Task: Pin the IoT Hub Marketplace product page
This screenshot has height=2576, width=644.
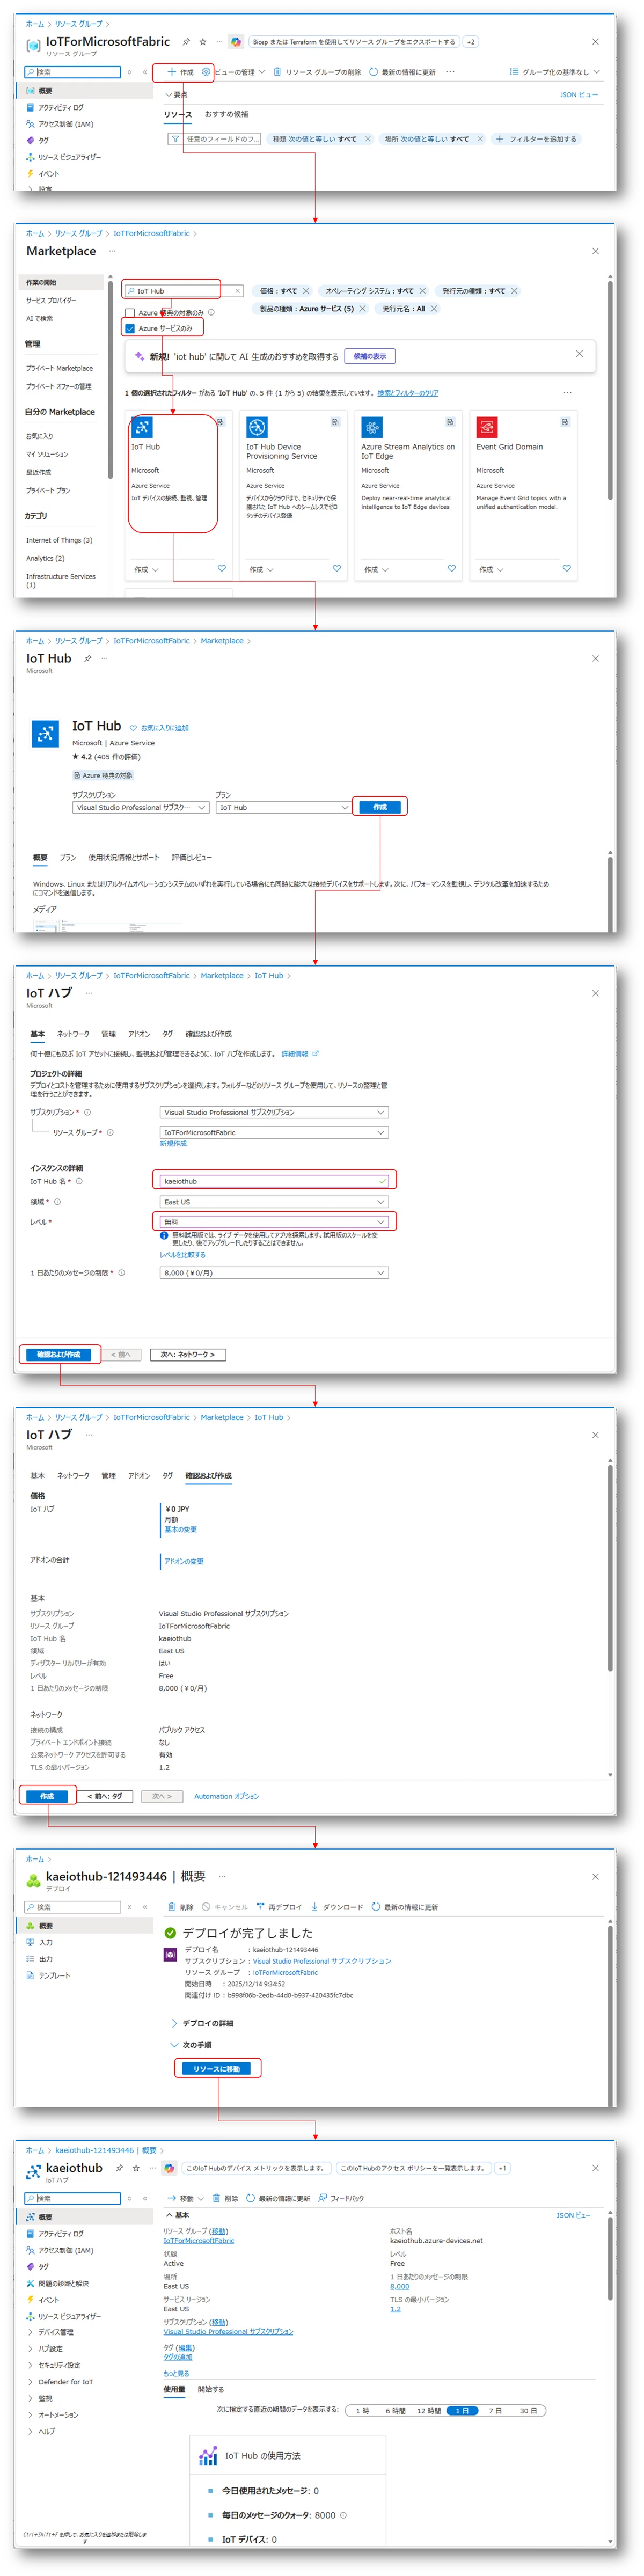Action: pyautogui.click(x=88, y=658)
